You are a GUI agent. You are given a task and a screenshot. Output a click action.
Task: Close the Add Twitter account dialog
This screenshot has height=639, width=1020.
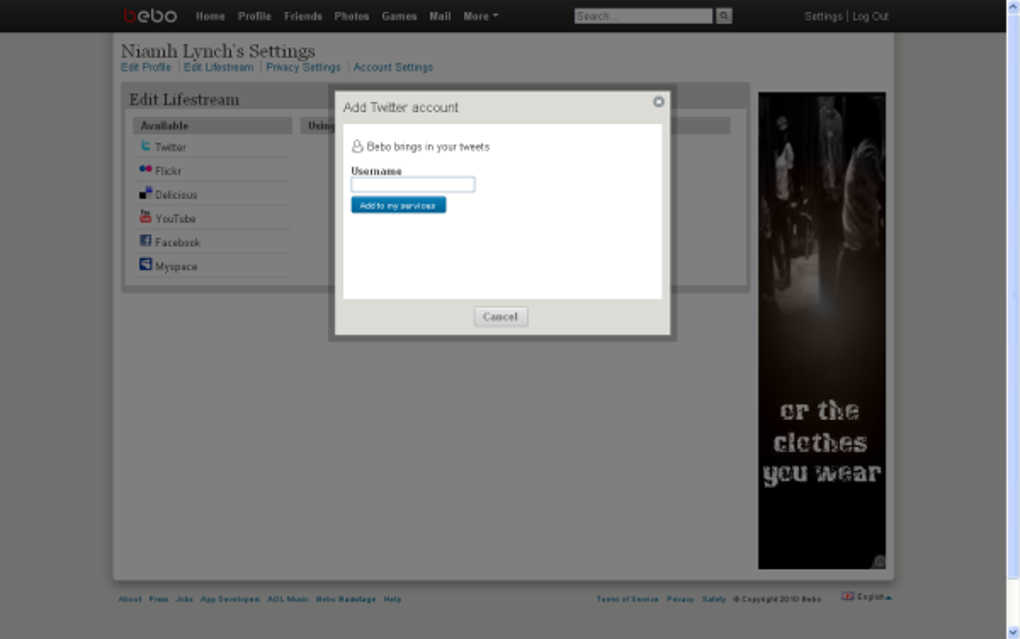(x=658, y=102)
